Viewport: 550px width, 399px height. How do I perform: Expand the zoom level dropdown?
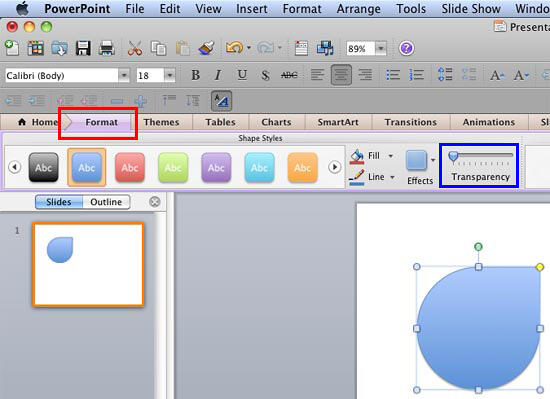pyautogui.click(x=381, y=48)
